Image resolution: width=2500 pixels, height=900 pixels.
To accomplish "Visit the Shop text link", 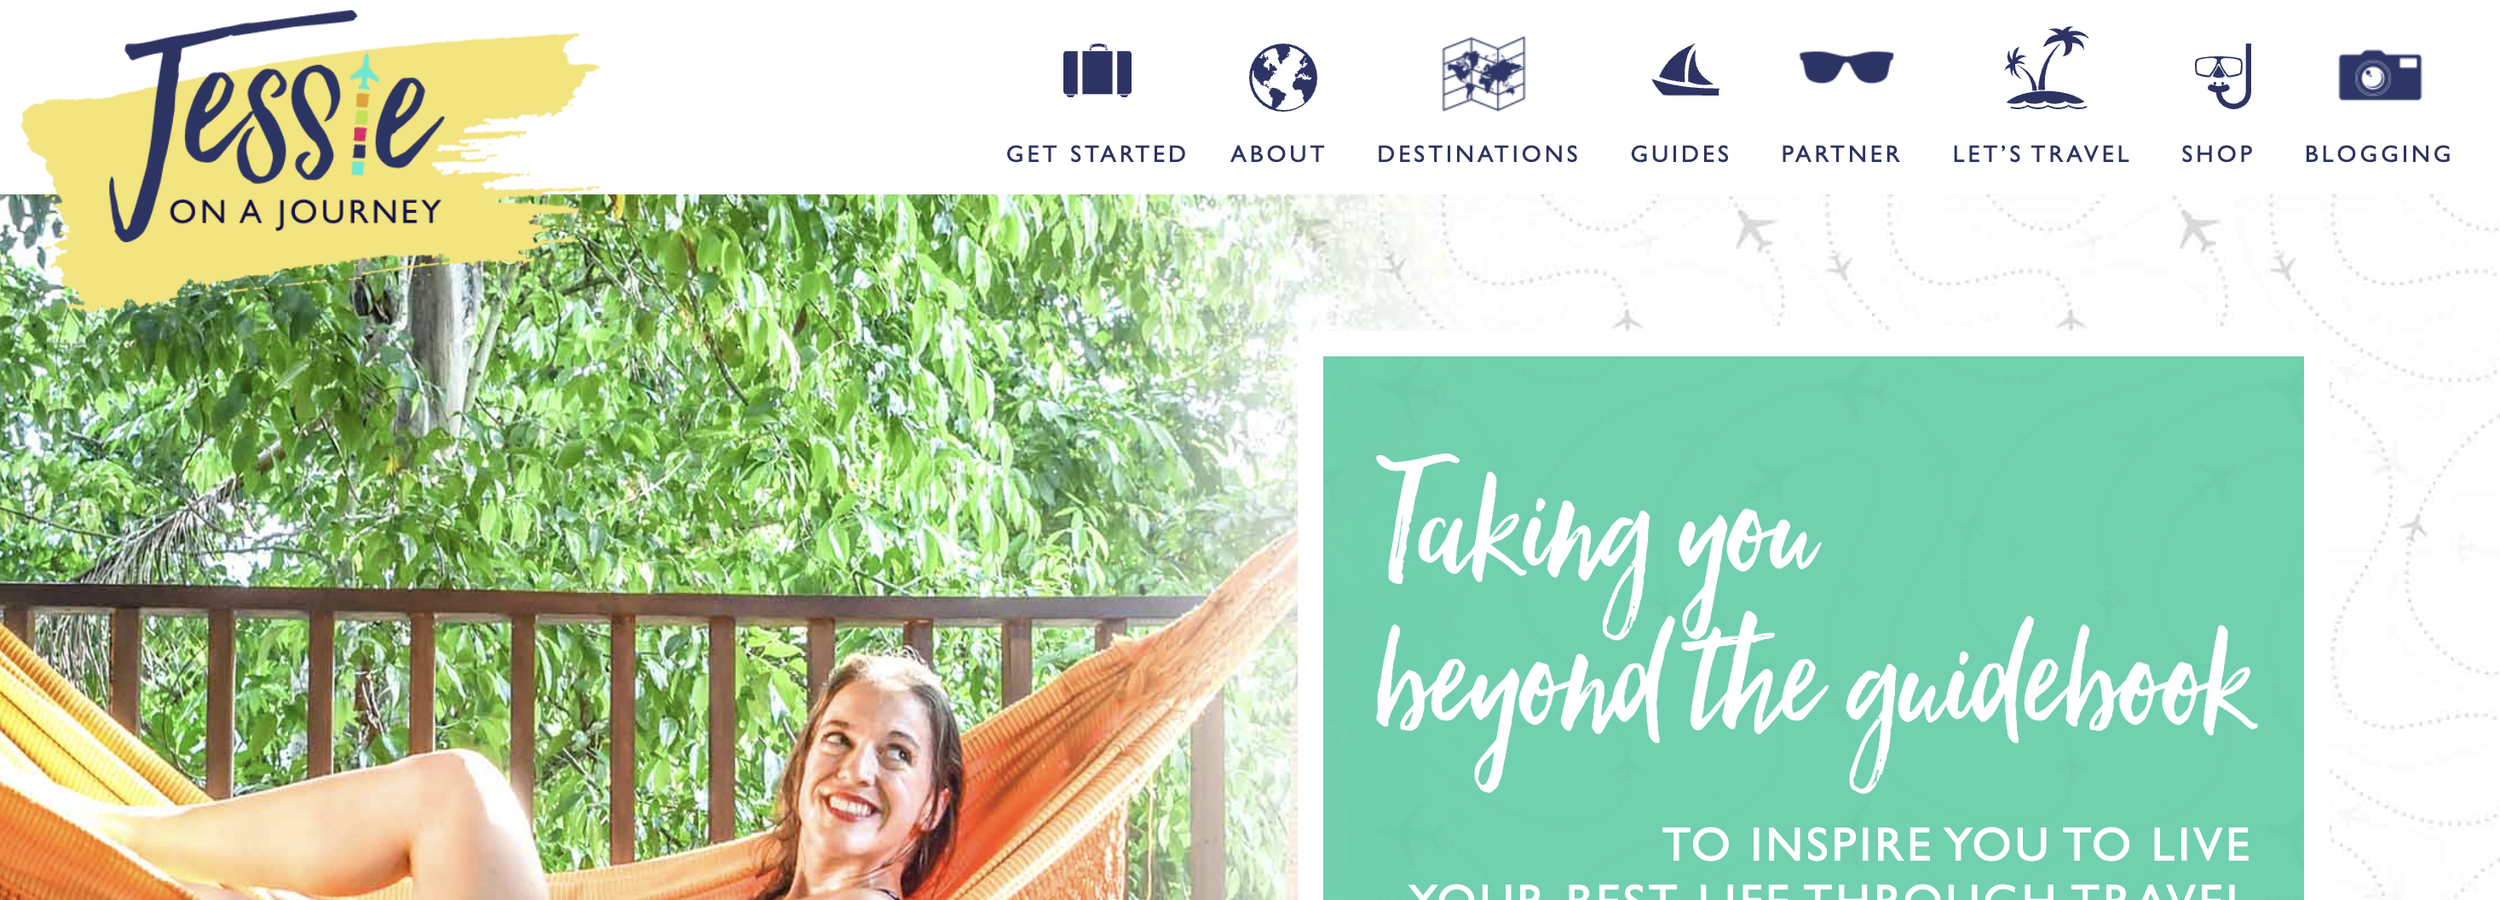I will (2217, 154).
